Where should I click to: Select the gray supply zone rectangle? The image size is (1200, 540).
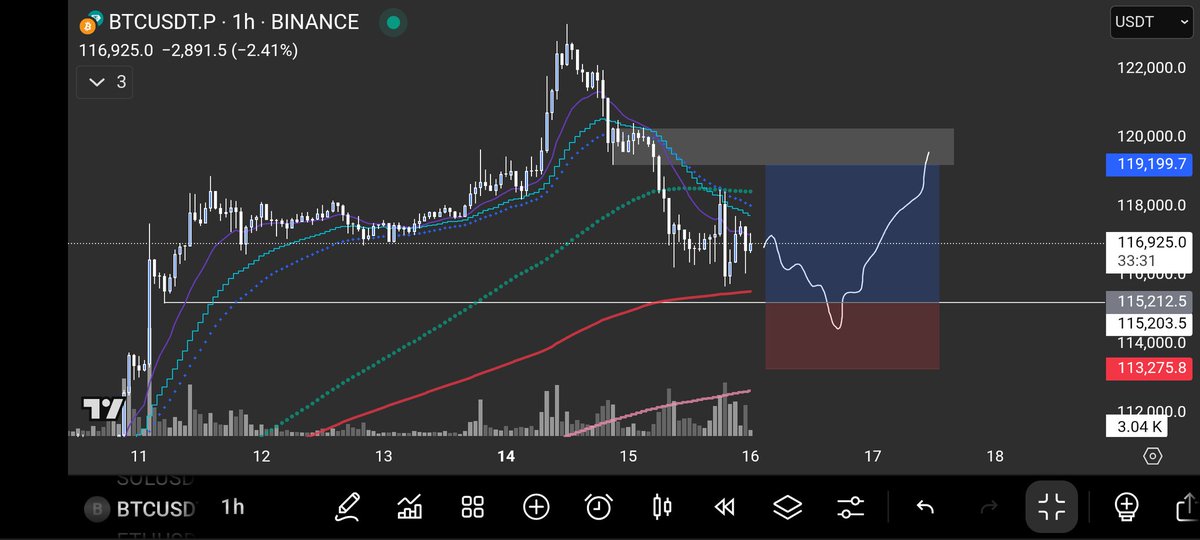(783, 147)
